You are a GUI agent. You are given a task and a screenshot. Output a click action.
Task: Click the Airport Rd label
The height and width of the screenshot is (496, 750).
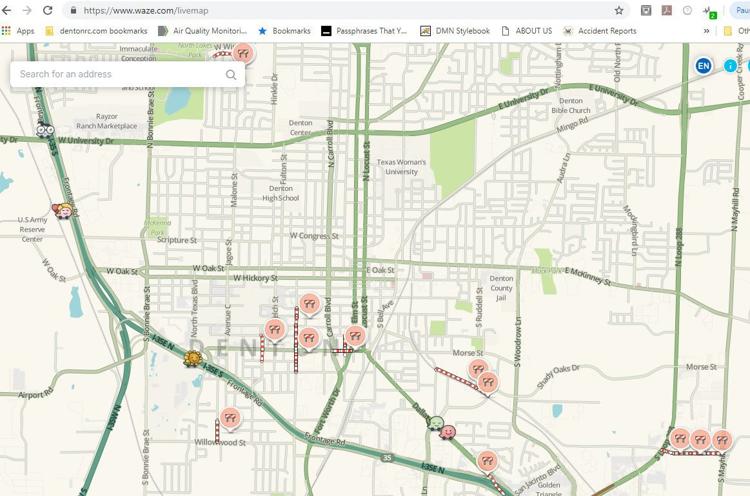(36, 394)
